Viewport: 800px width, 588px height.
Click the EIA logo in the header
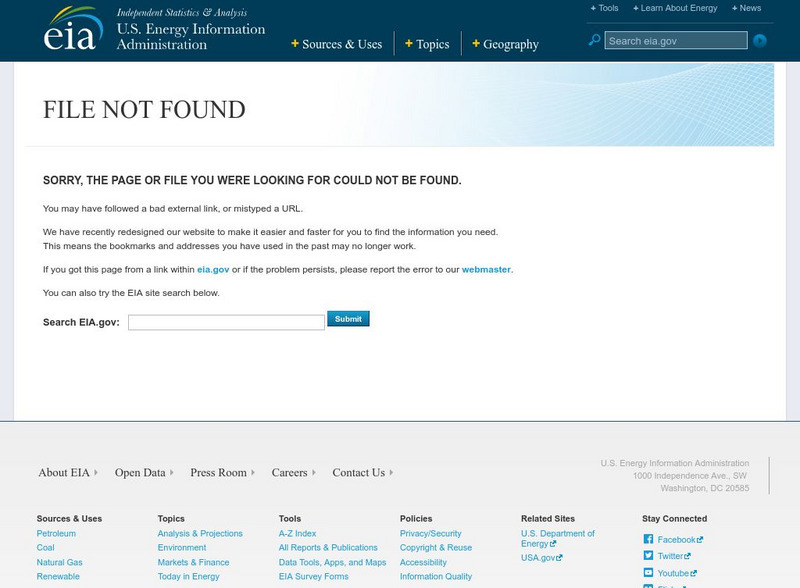(x=73, y=29)
